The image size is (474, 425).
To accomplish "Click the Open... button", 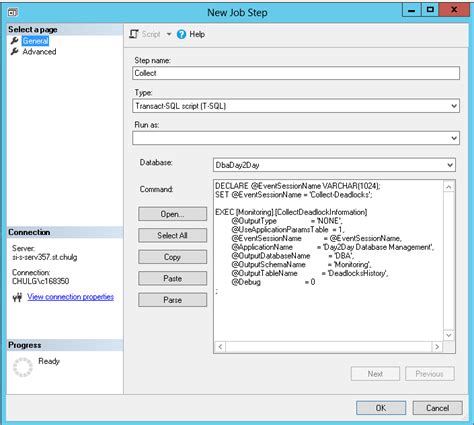I will [x=172, y=214].
